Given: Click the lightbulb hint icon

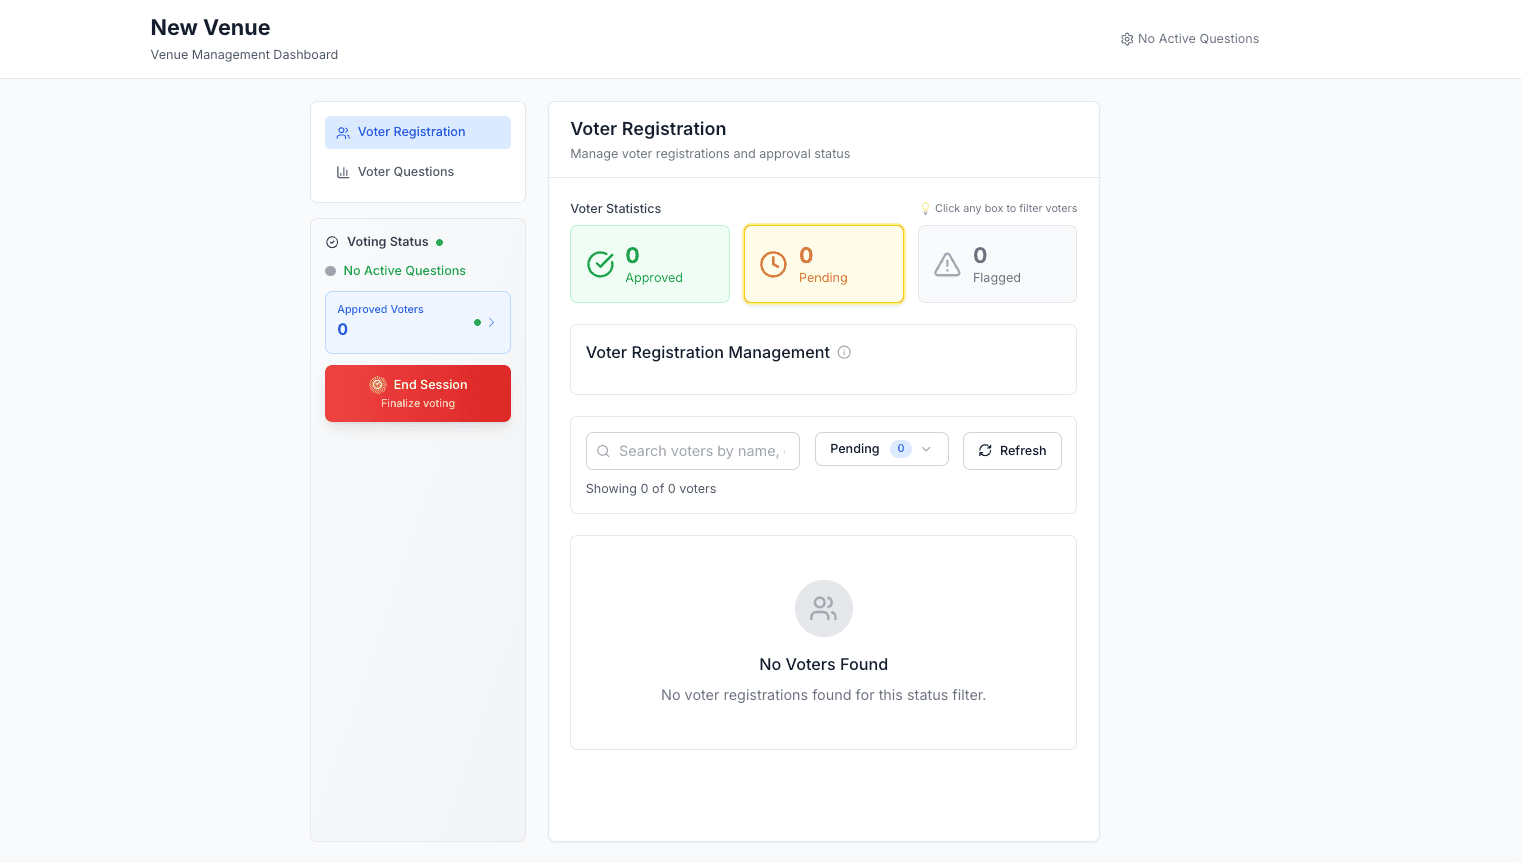Looking at the screenshot, I should point(925,209).
